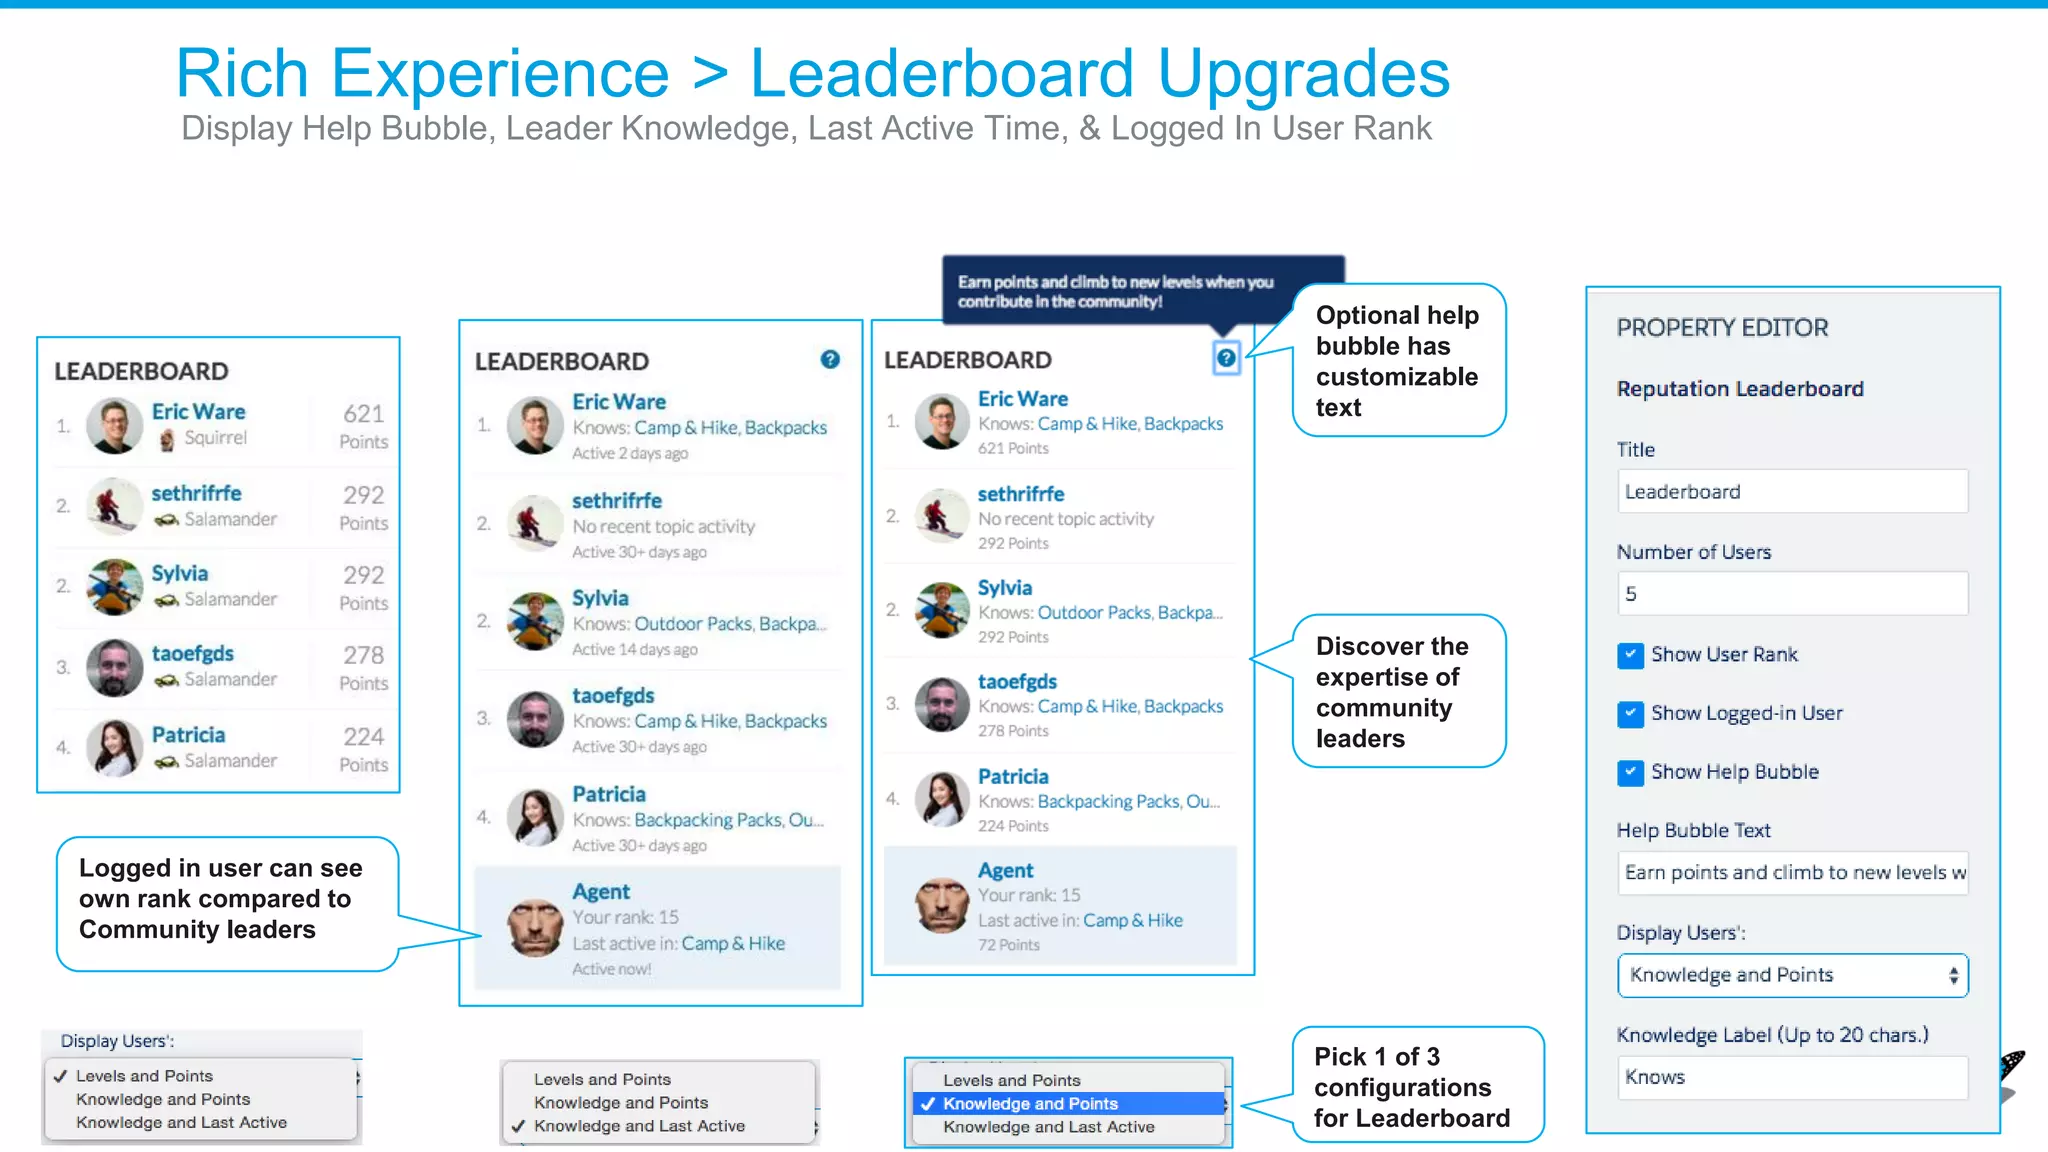The width and height of the screenshot is (2048, 1152).
Task: Click the Squirrel level icon under Eric Ware
Action: 167,439
